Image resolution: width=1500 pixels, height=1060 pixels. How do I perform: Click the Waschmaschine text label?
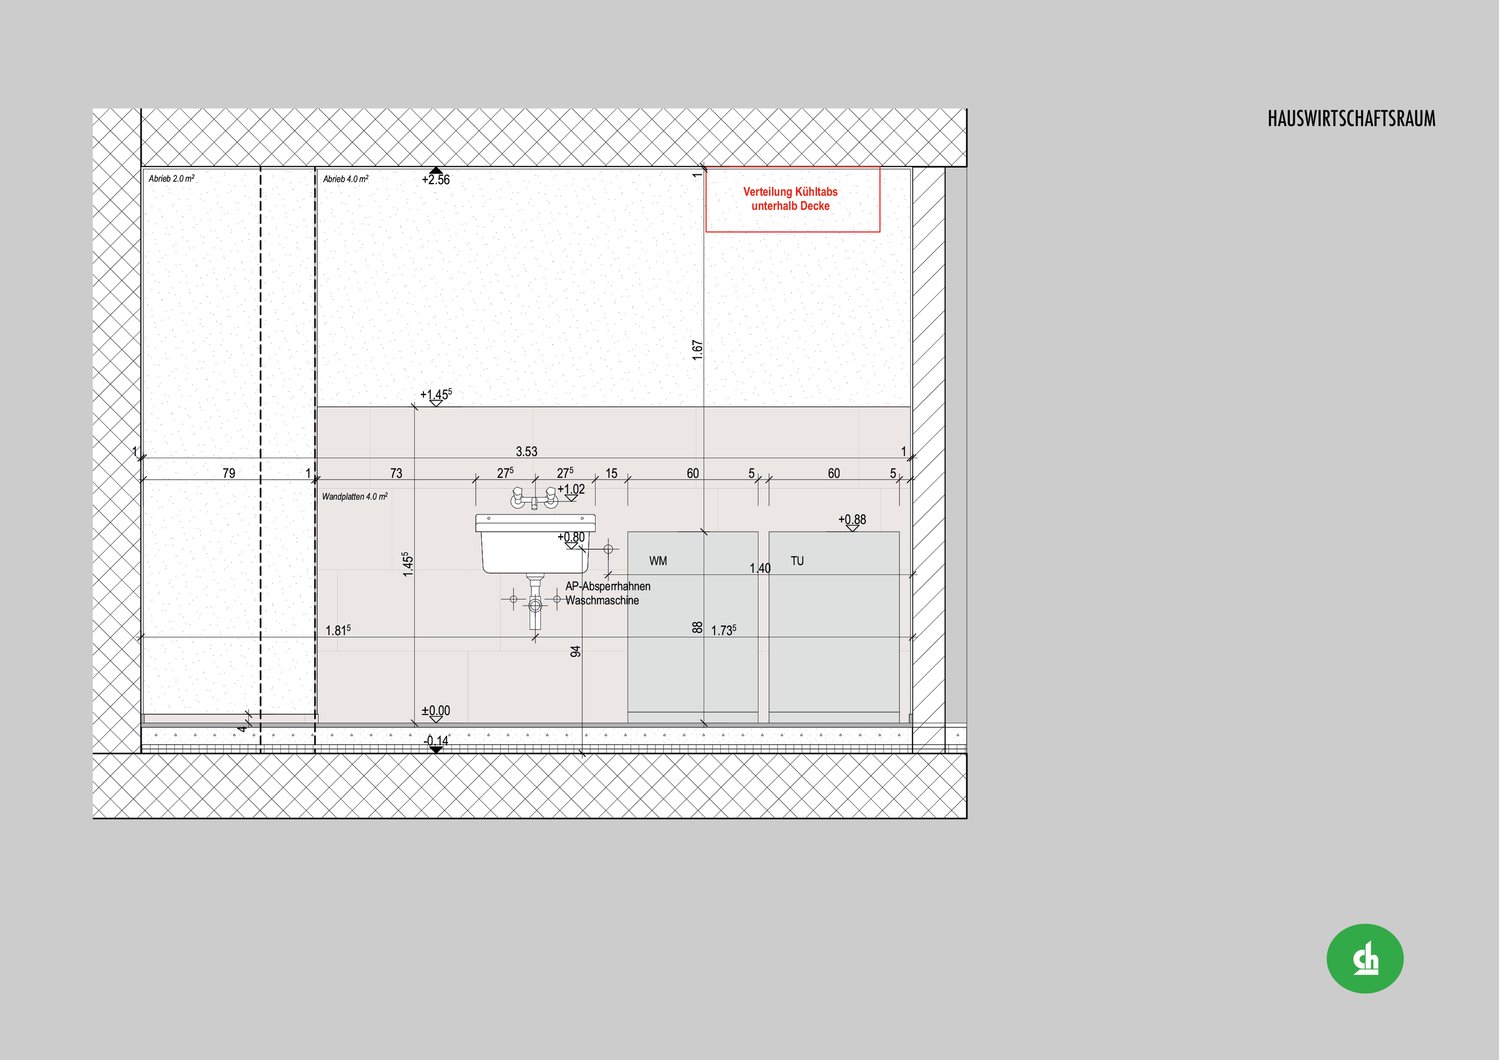click(x=601, y=600)
